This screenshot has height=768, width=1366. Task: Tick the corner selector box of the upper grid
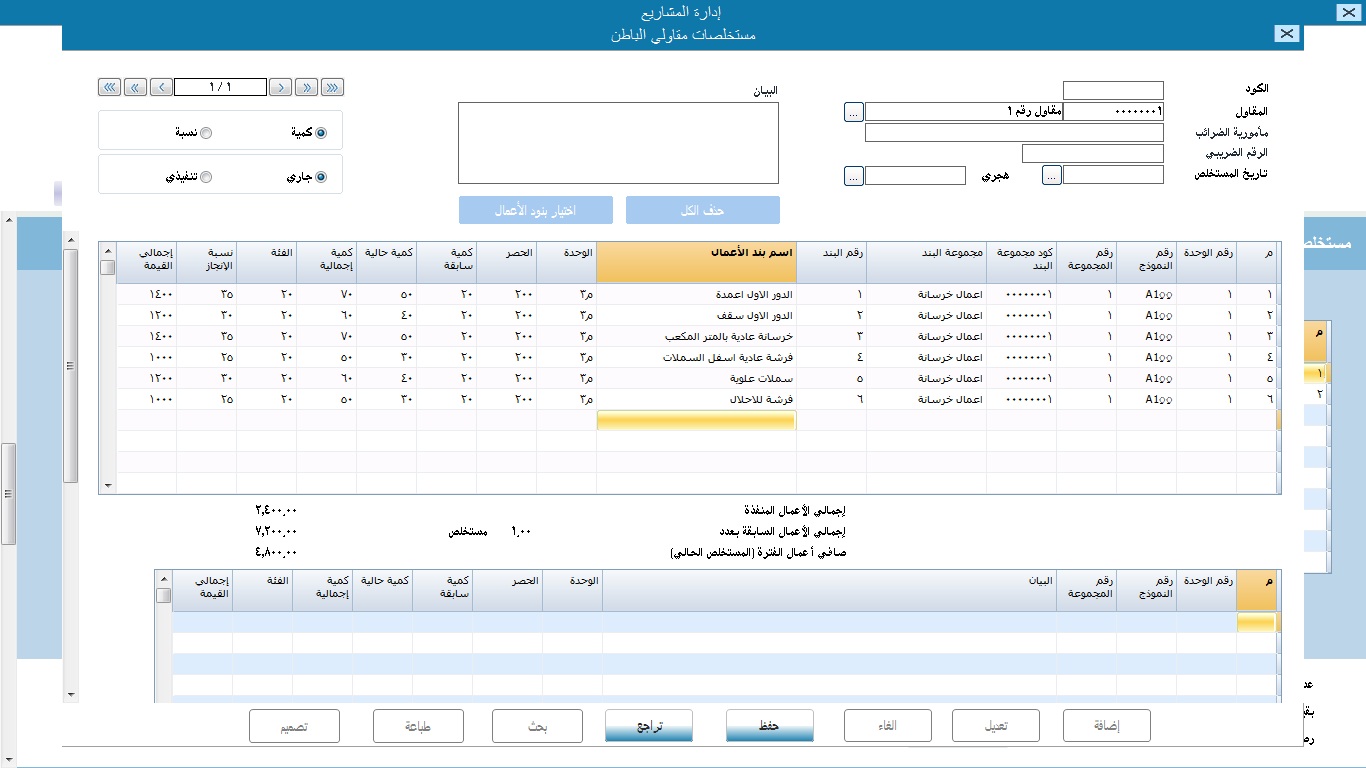pos(108,268)
